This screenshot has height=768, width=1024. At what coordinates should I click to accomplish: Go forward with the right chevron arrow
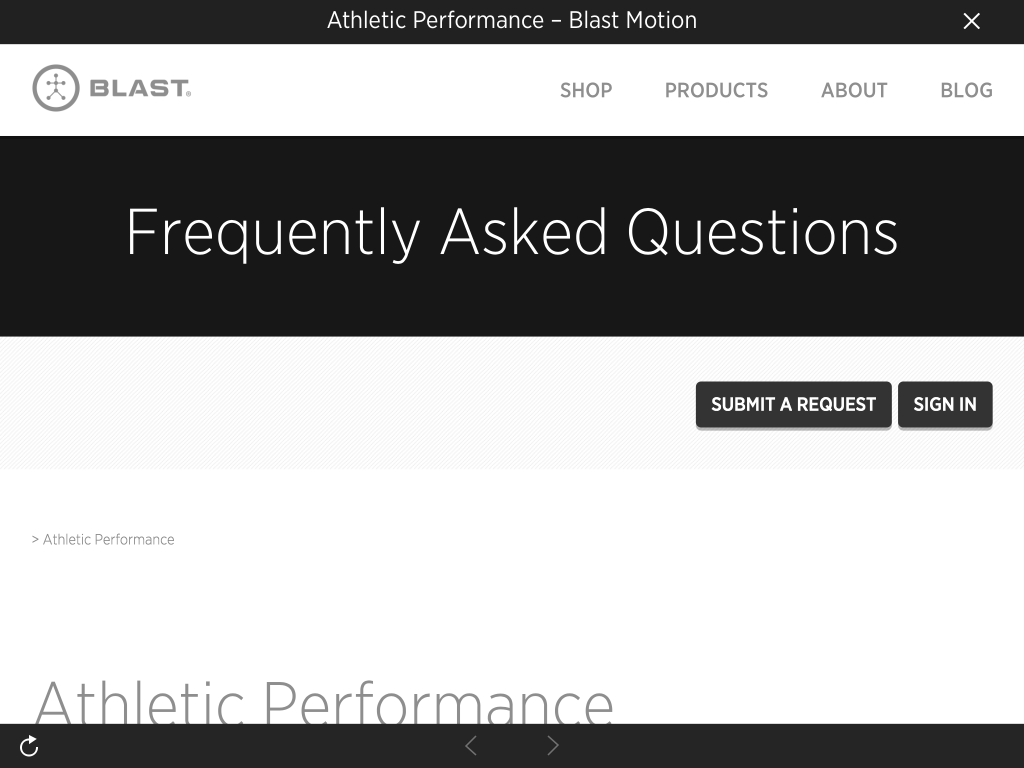[x=552, y=745]
